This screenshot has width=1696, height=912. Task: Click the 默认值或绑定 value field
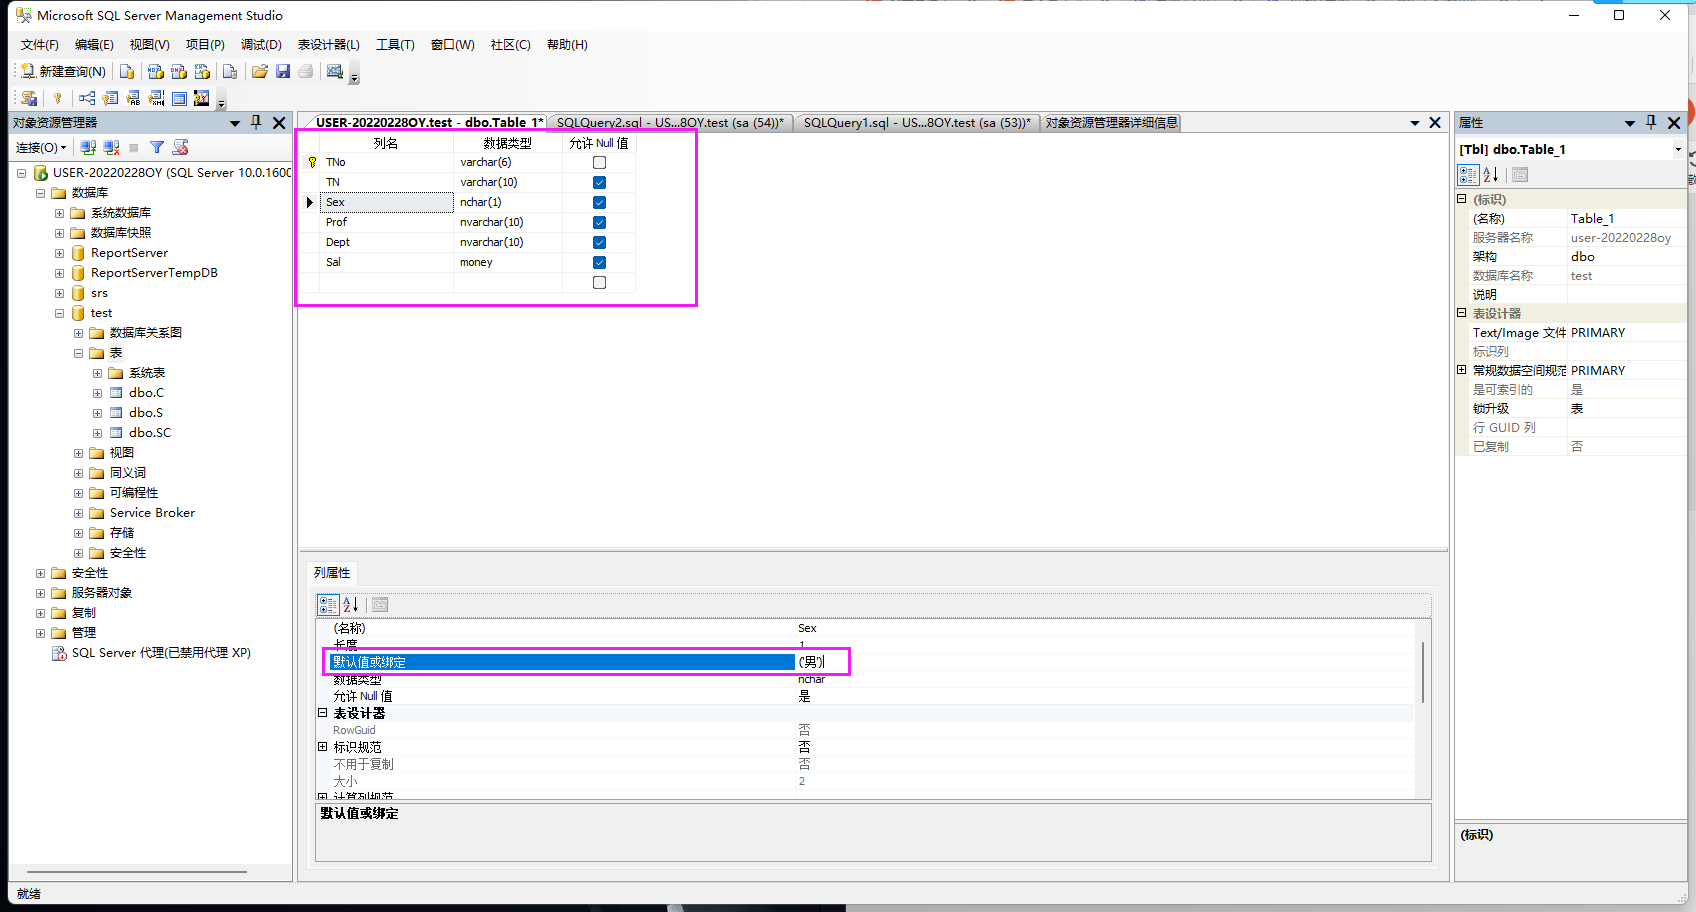[1107, 662]
